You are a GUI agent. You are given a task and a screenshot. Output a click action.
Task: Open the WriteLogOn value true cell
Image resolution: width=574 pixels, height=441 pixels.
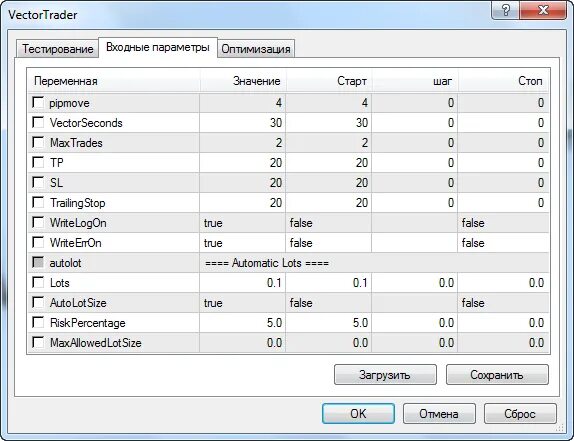click(243, 223)
